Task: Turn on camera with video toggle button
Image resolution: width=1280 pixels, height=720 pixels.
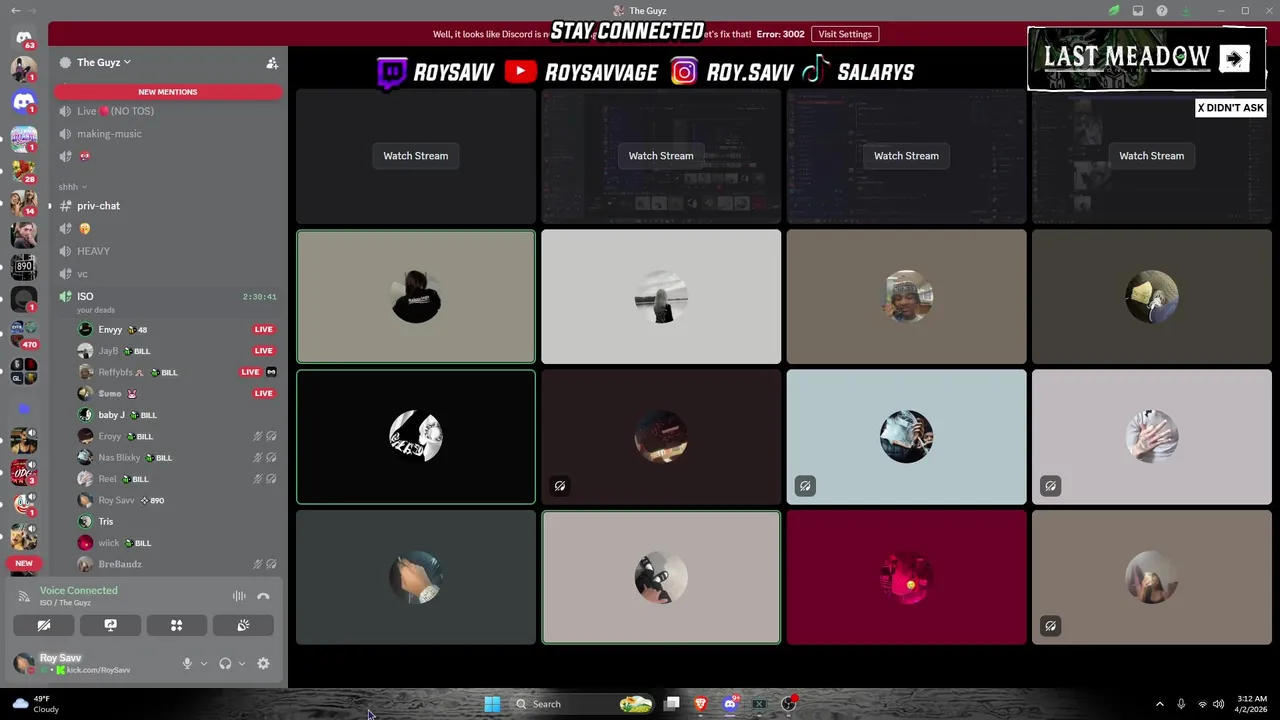Action: (44, 625)
